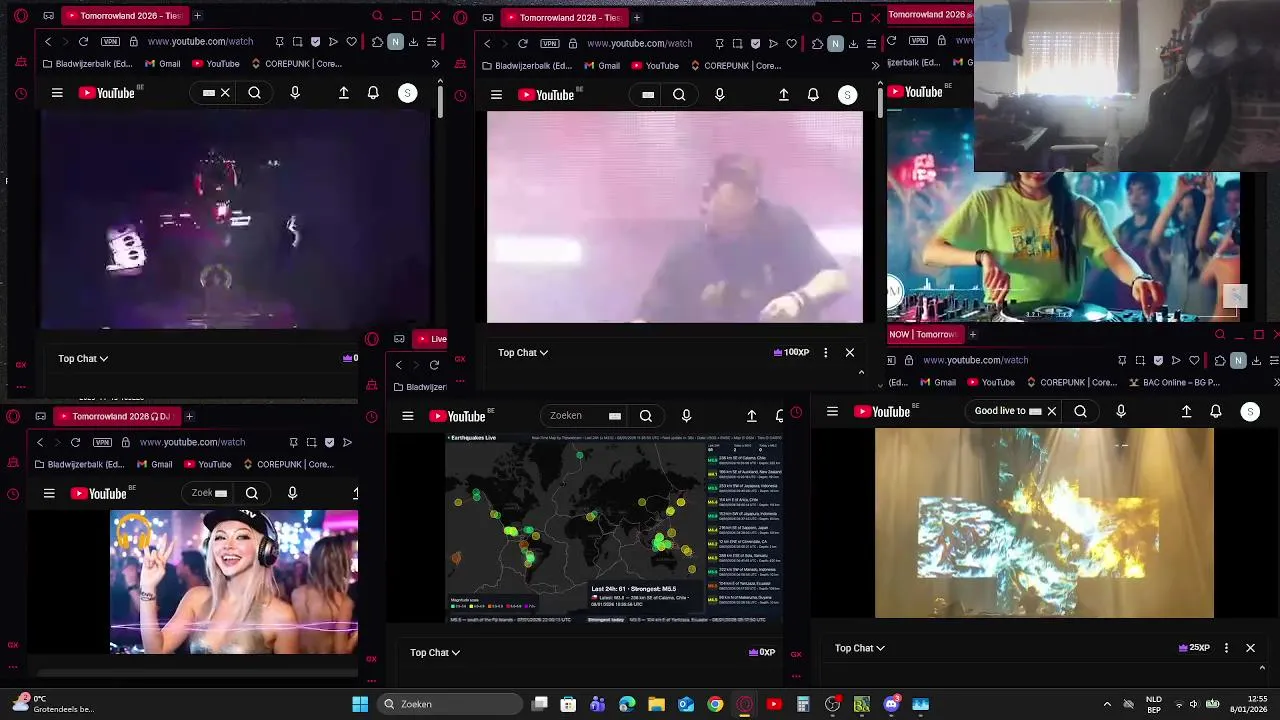1280x720 pixels.
Task: Select Tomorrowland 2026 DJ tab in bottom-left window
Action: [116, 416]
